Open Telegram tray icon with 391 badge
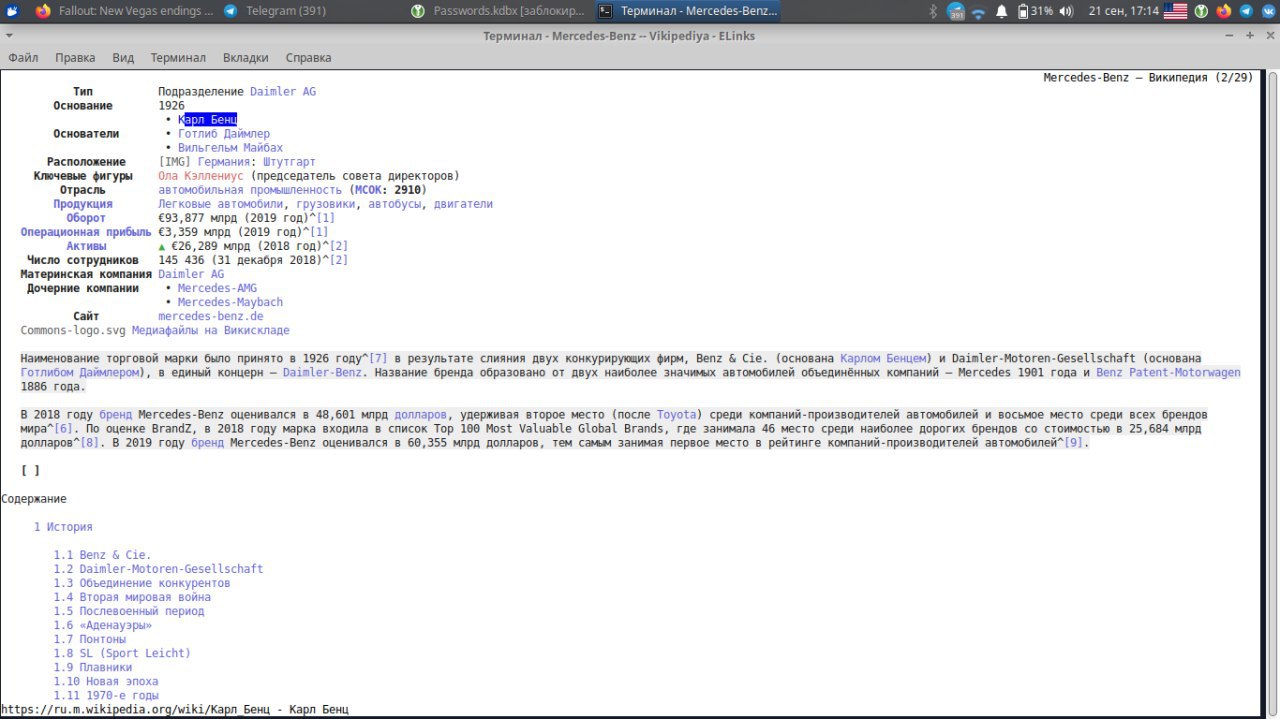The image size is (1280, 719). coord(956,11)
